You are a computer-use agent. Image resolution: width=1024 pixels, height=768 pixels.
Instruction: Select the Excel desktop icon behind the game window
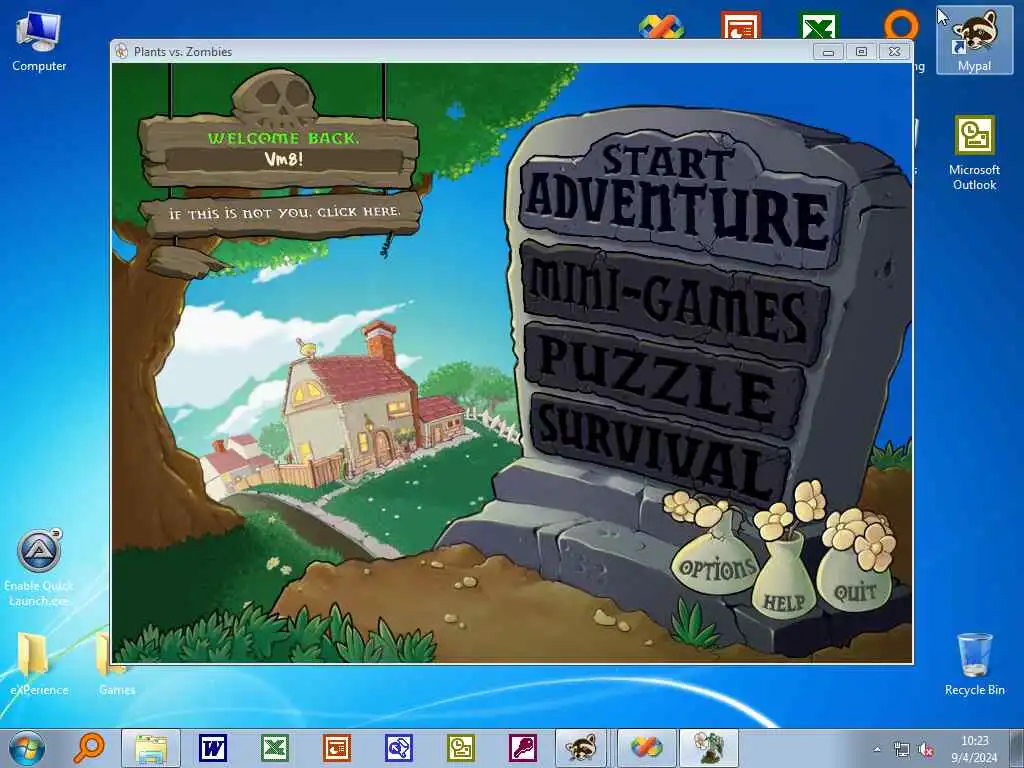(x=819, y=25)
